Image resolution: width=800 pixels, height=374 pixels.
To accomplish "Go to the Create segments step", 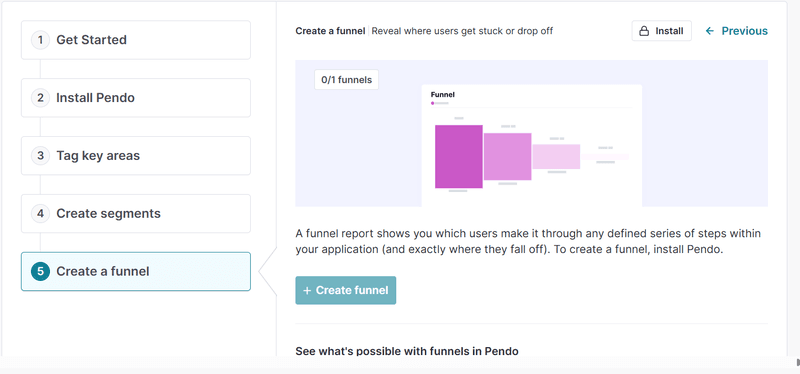I will (x=136, y=213).
